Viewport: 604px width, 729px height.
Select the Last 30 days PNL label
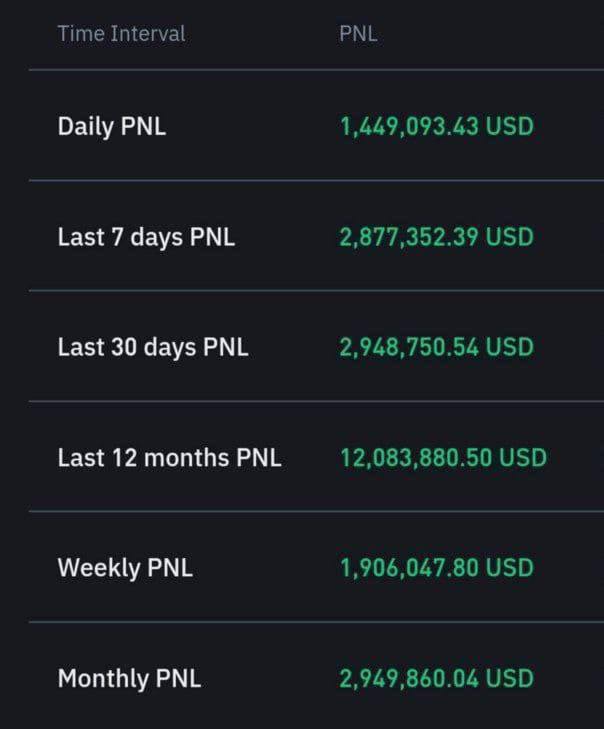(x=153, y=347)
